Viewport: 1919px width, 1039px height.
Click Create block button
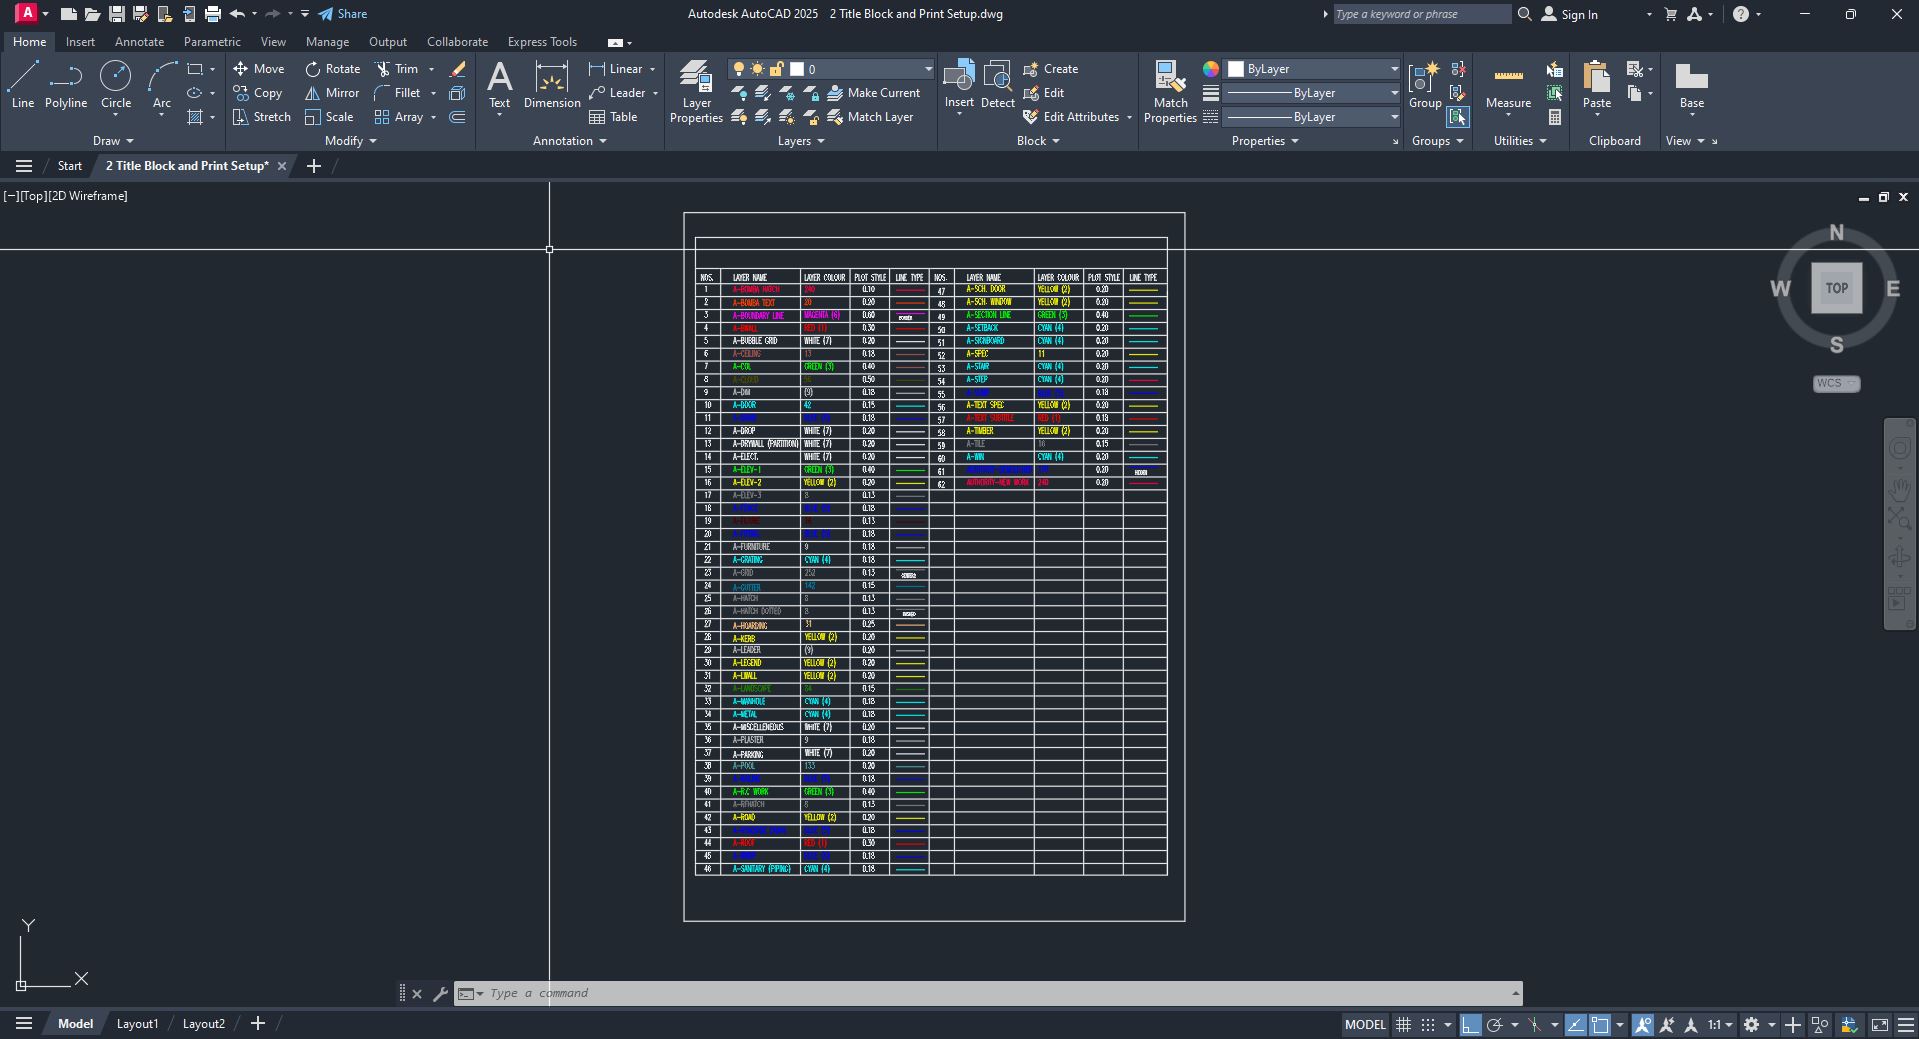1050,69
